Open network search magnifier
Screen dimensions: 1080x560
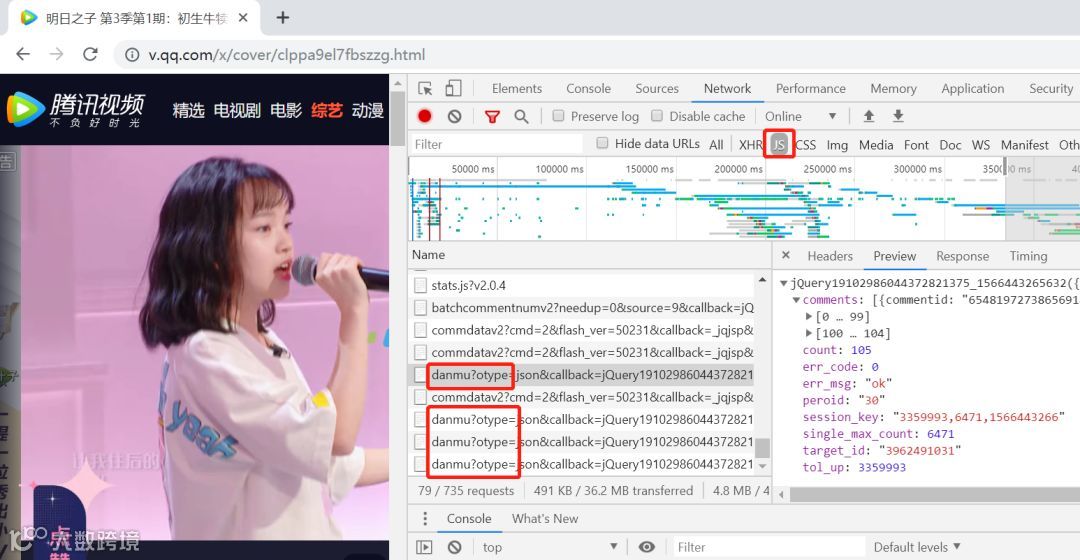click(x=521, y=116)
